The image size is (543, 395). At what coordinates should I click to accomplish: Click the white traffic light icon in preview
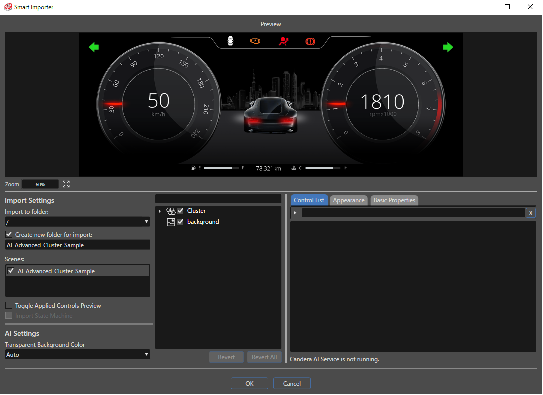[x=230, y=41]
